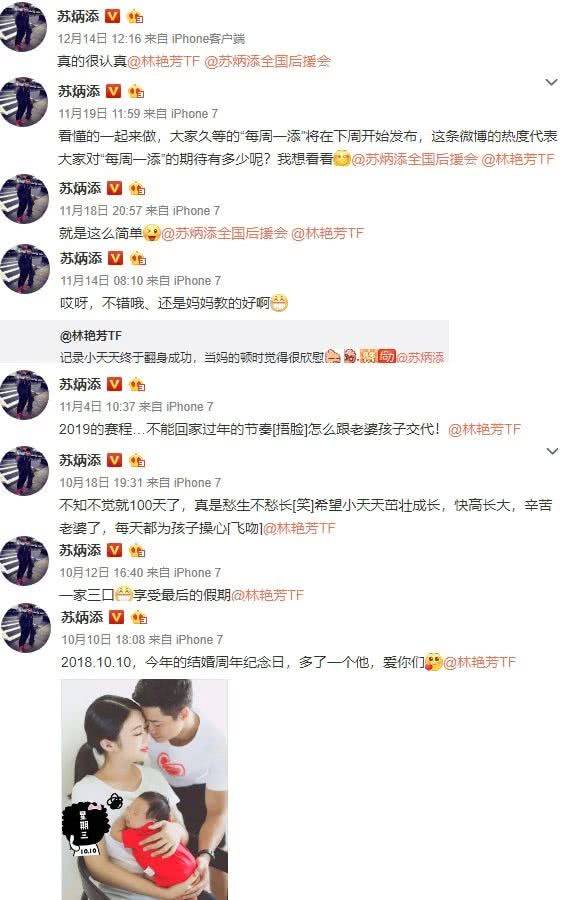
Task: Click membership crown icon on 10月12日 post
Action: click(137, 550)
